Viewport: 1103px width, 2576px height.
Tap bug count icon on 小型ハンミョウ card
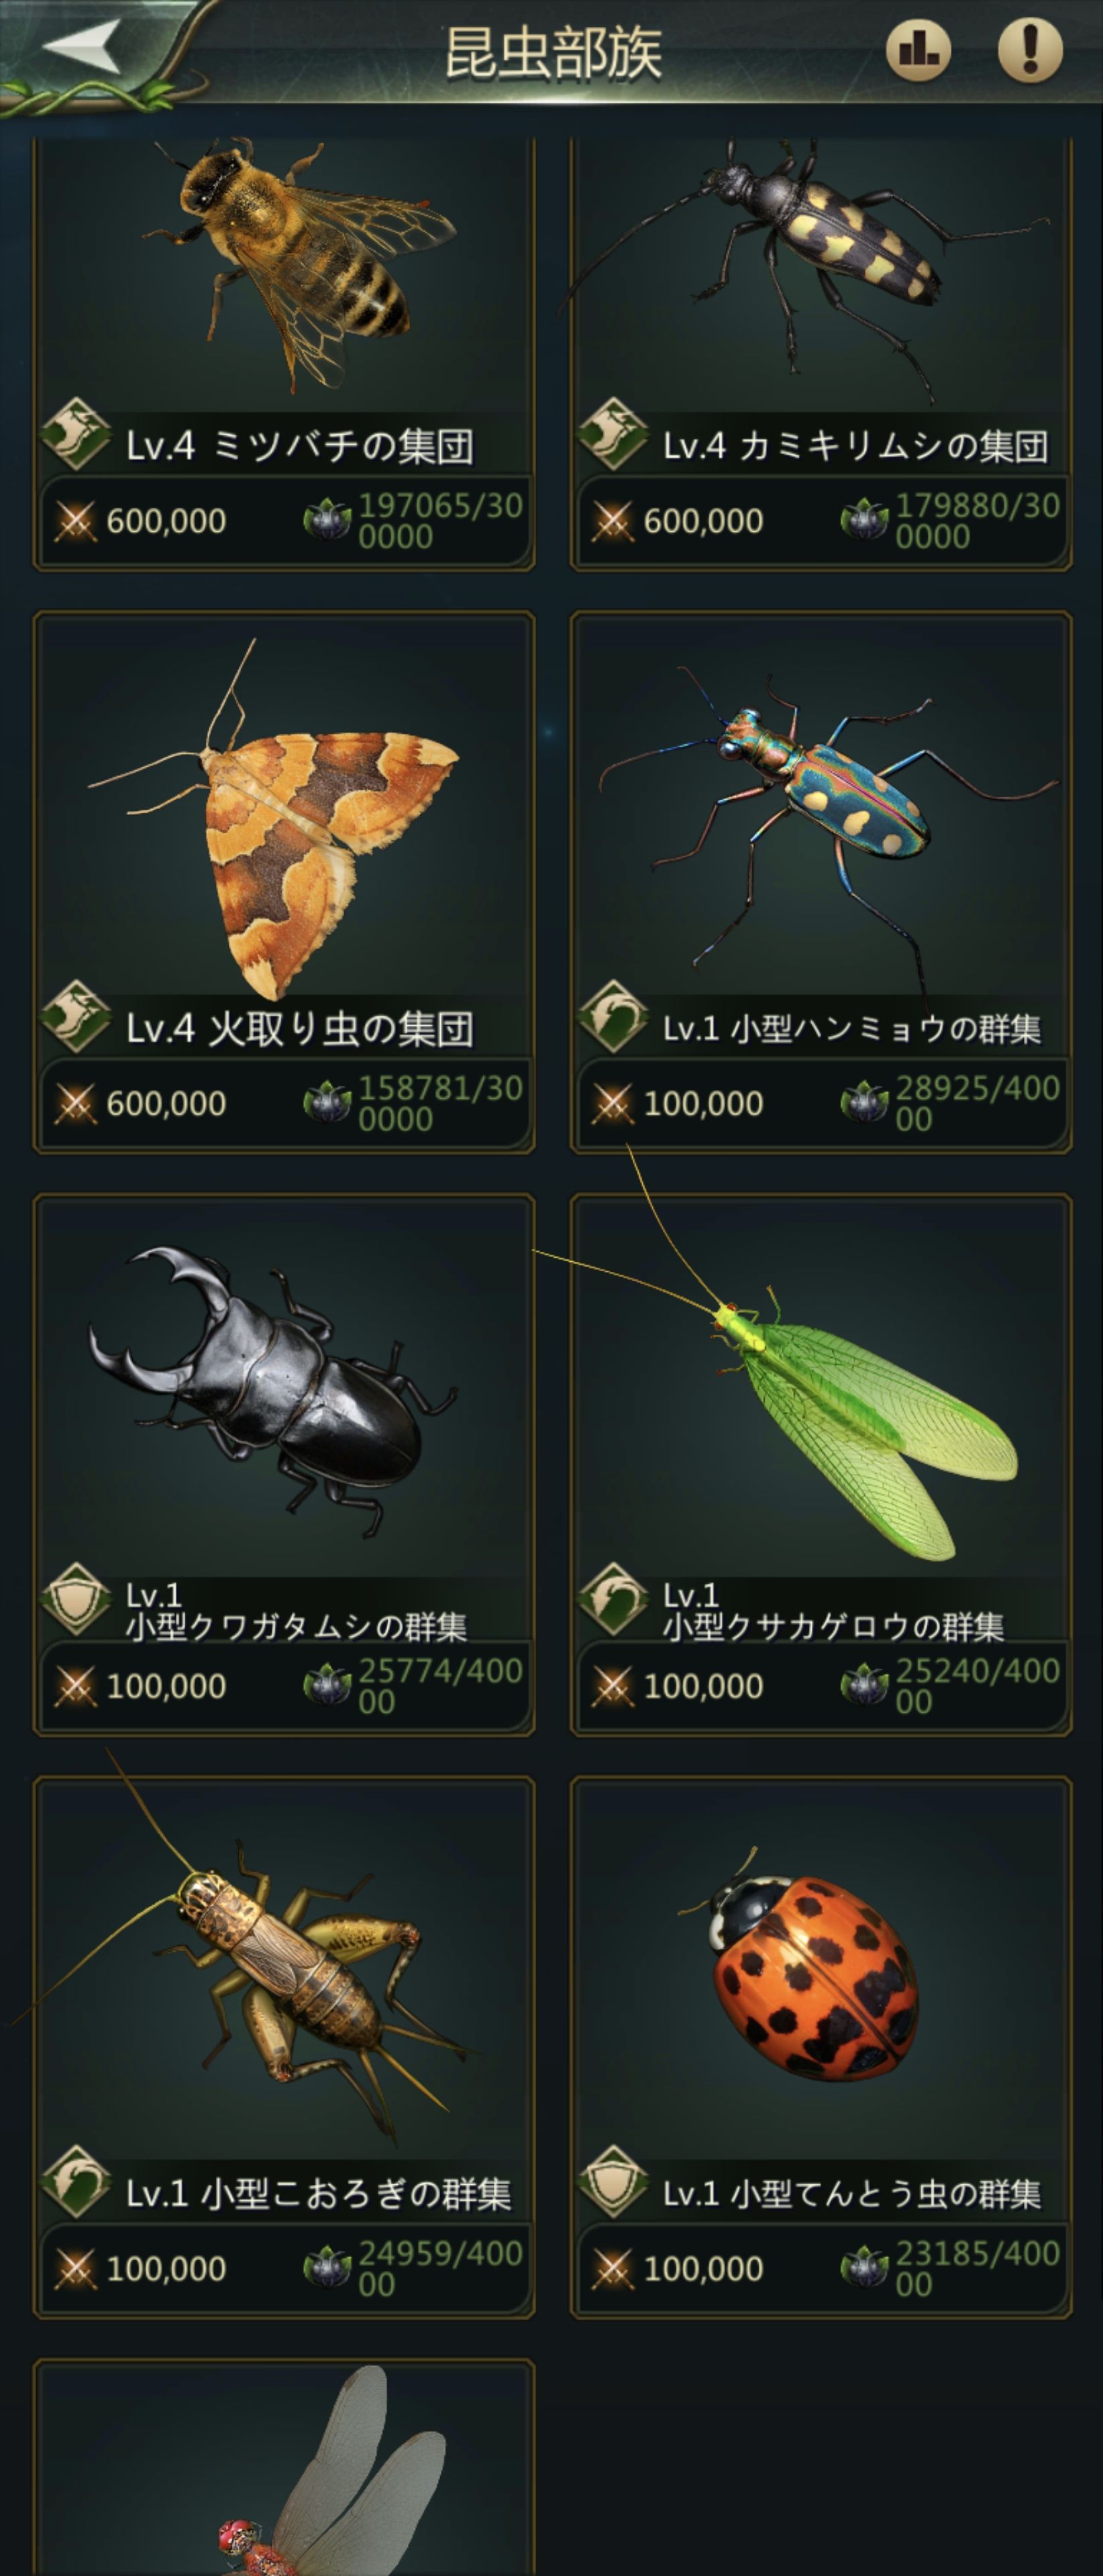click(864, 1103)
